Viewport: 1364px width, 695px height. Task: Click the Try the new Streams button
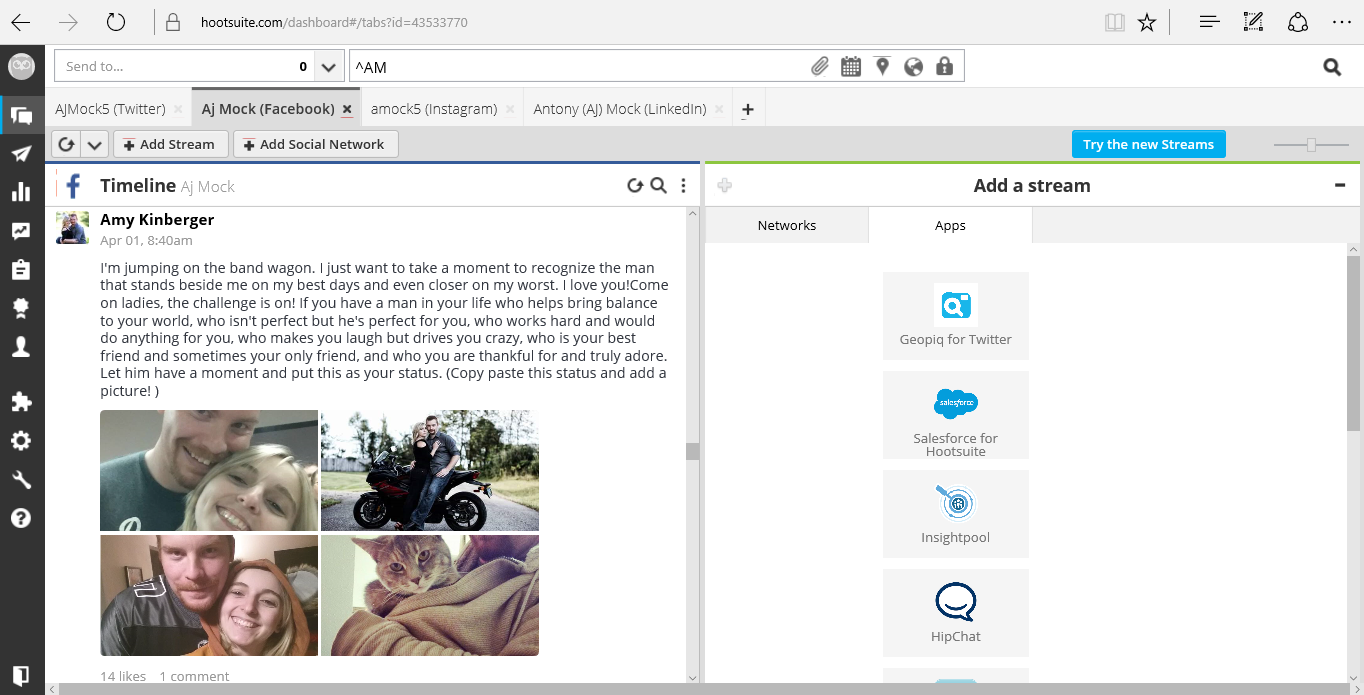pyautogui.click(x=1148, y=144)
